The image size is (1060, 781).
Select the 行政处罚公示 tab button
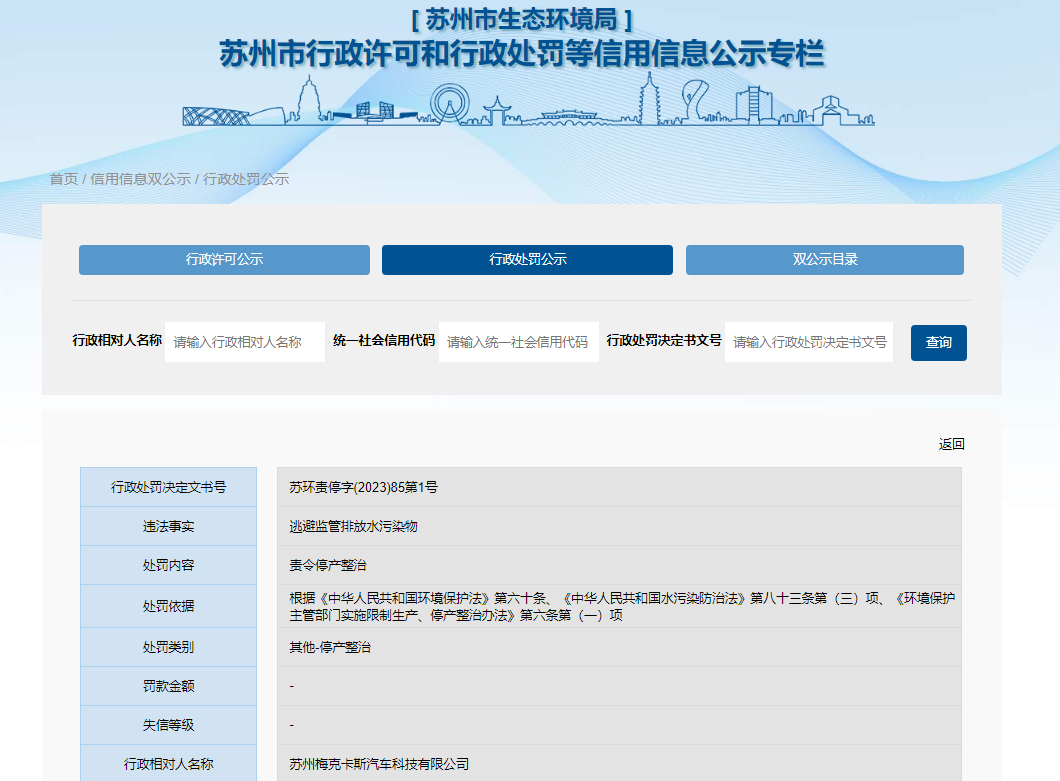(527, 260)
